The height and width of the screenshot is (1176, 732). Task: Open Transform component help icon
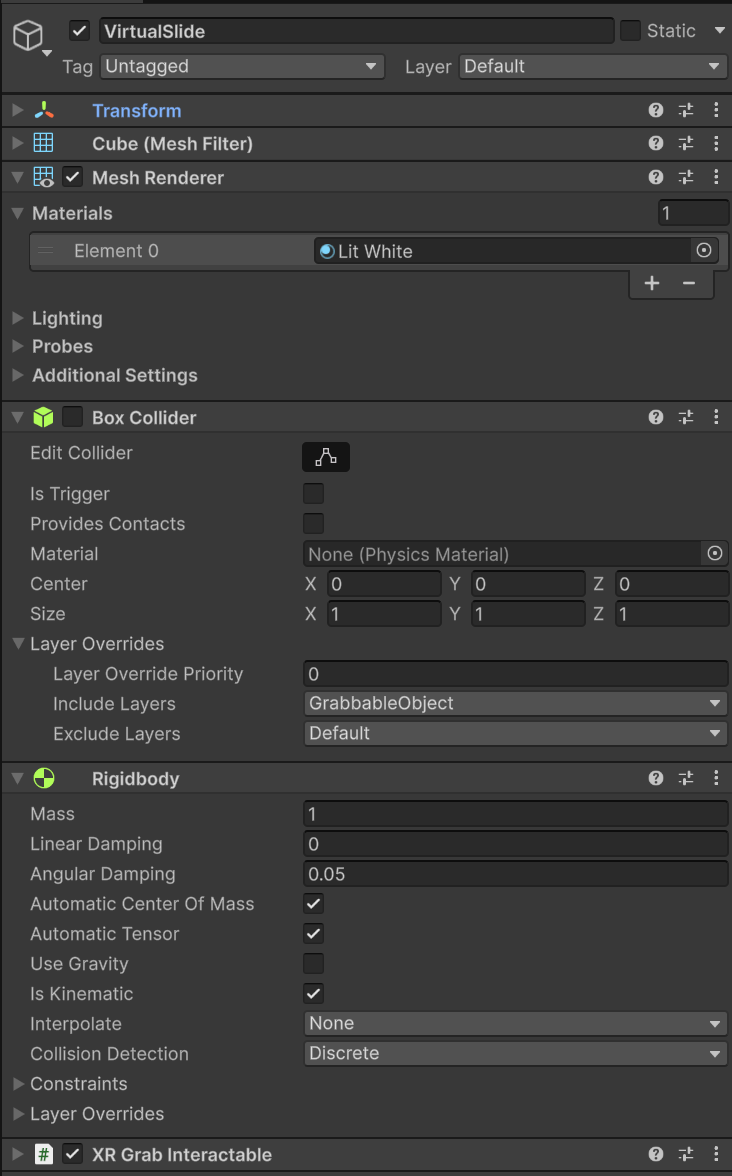pos(656,111)
